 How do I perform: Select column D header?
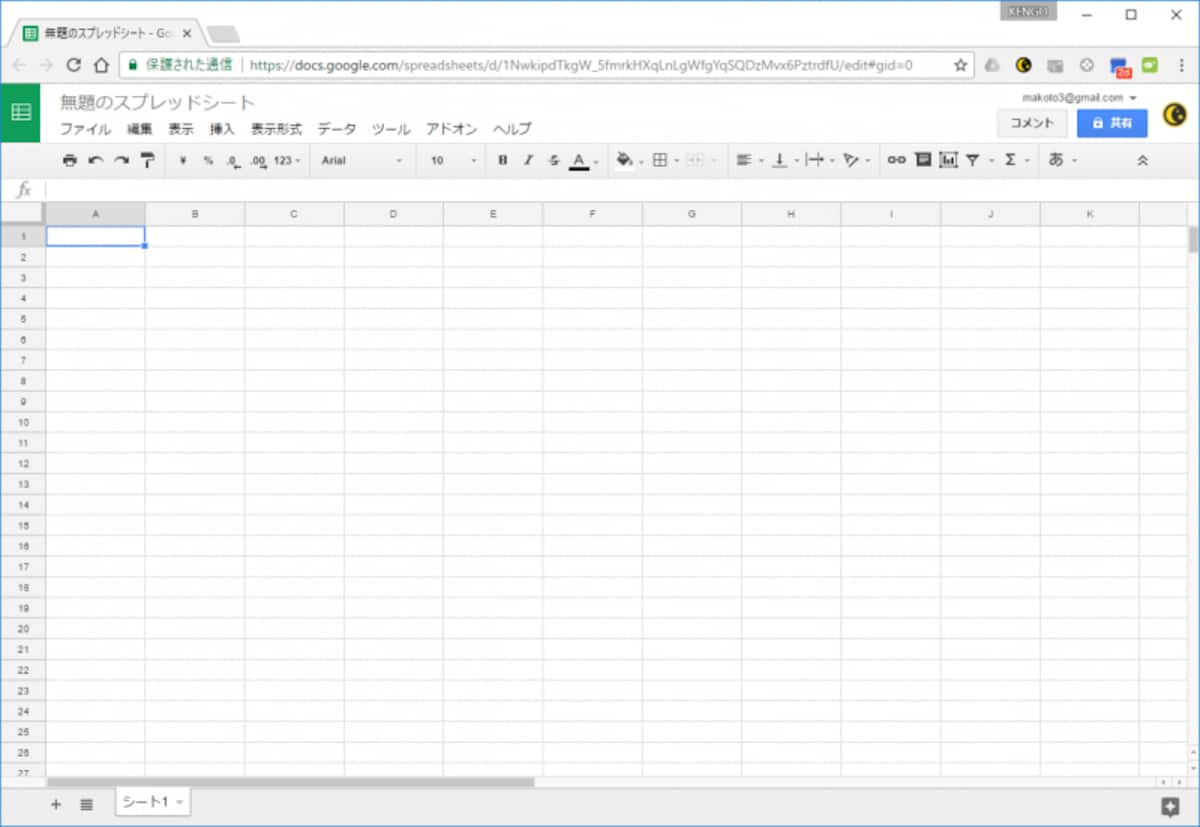click(394, 214)
